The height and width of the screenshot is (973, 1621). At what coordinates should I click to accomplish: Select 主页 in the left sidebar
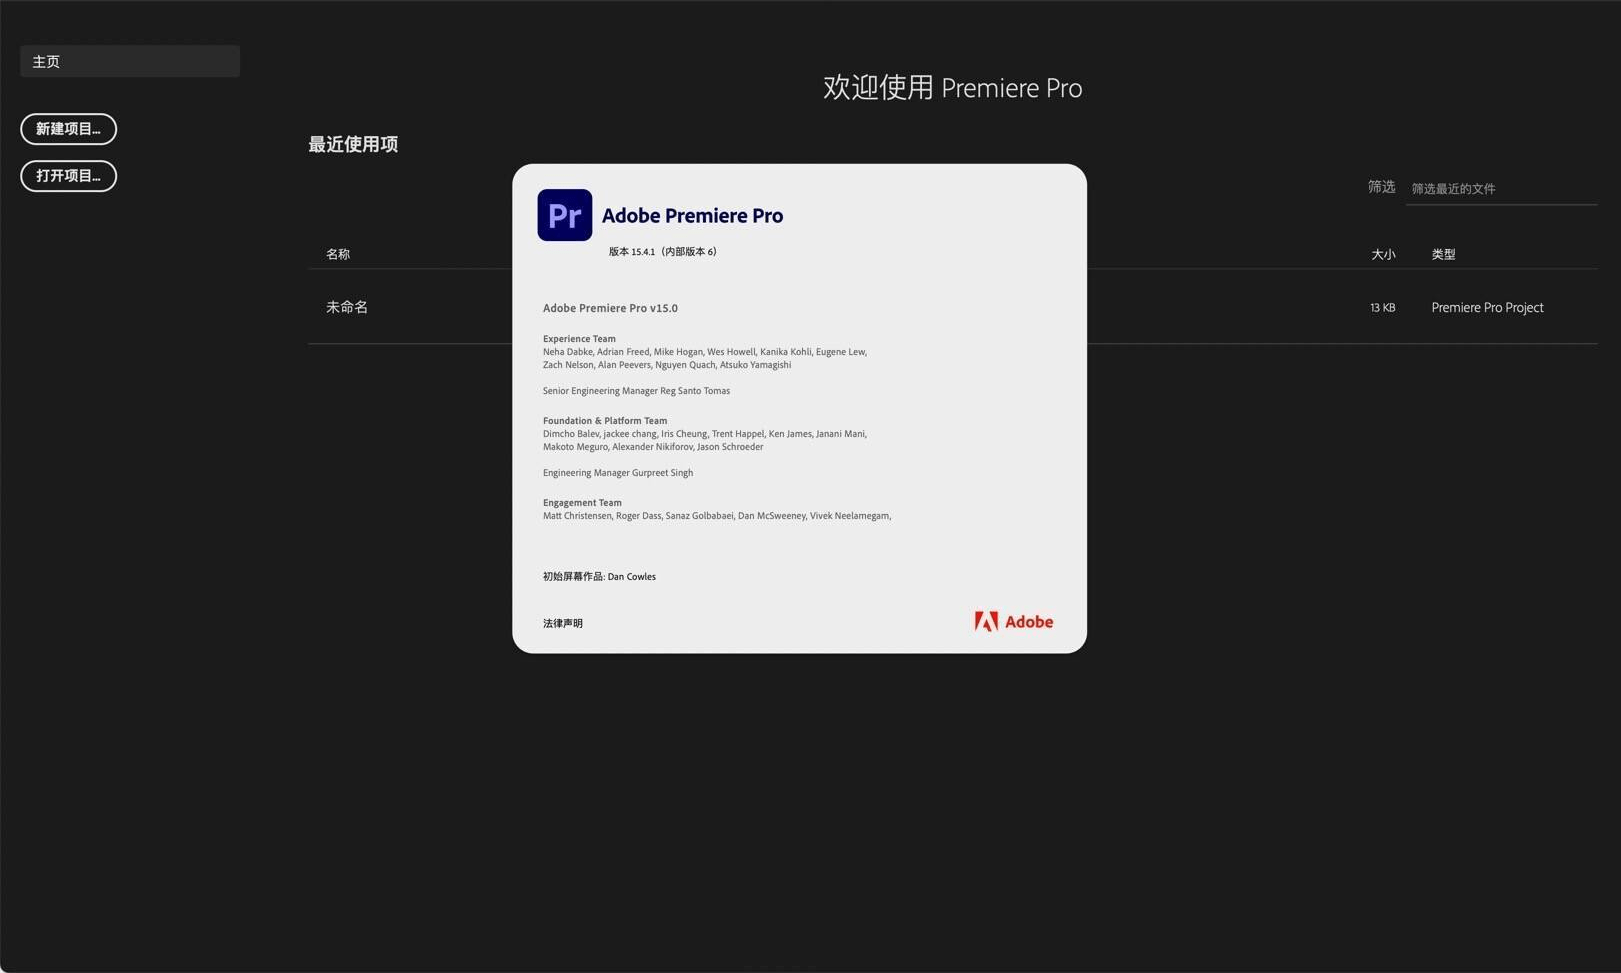point(46,61)
